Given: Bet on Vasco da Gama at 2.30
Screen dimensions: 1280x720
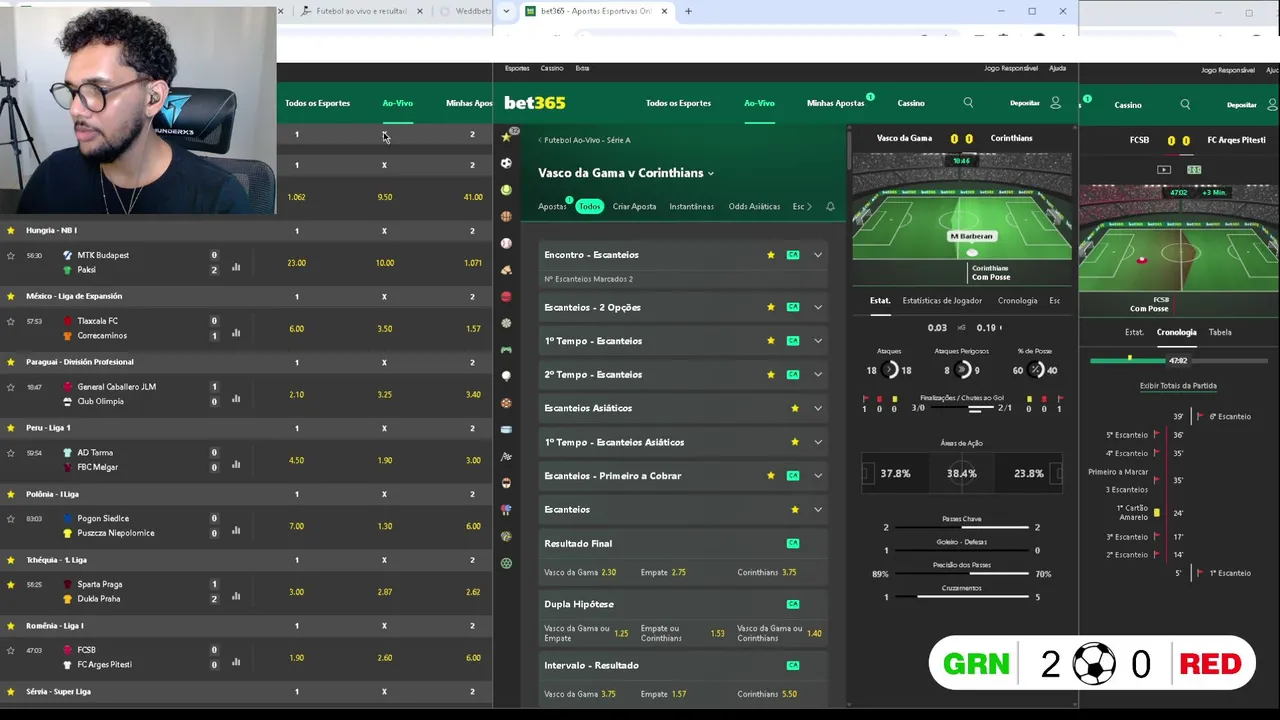Looking at the screenshot, I should point(580,573).
